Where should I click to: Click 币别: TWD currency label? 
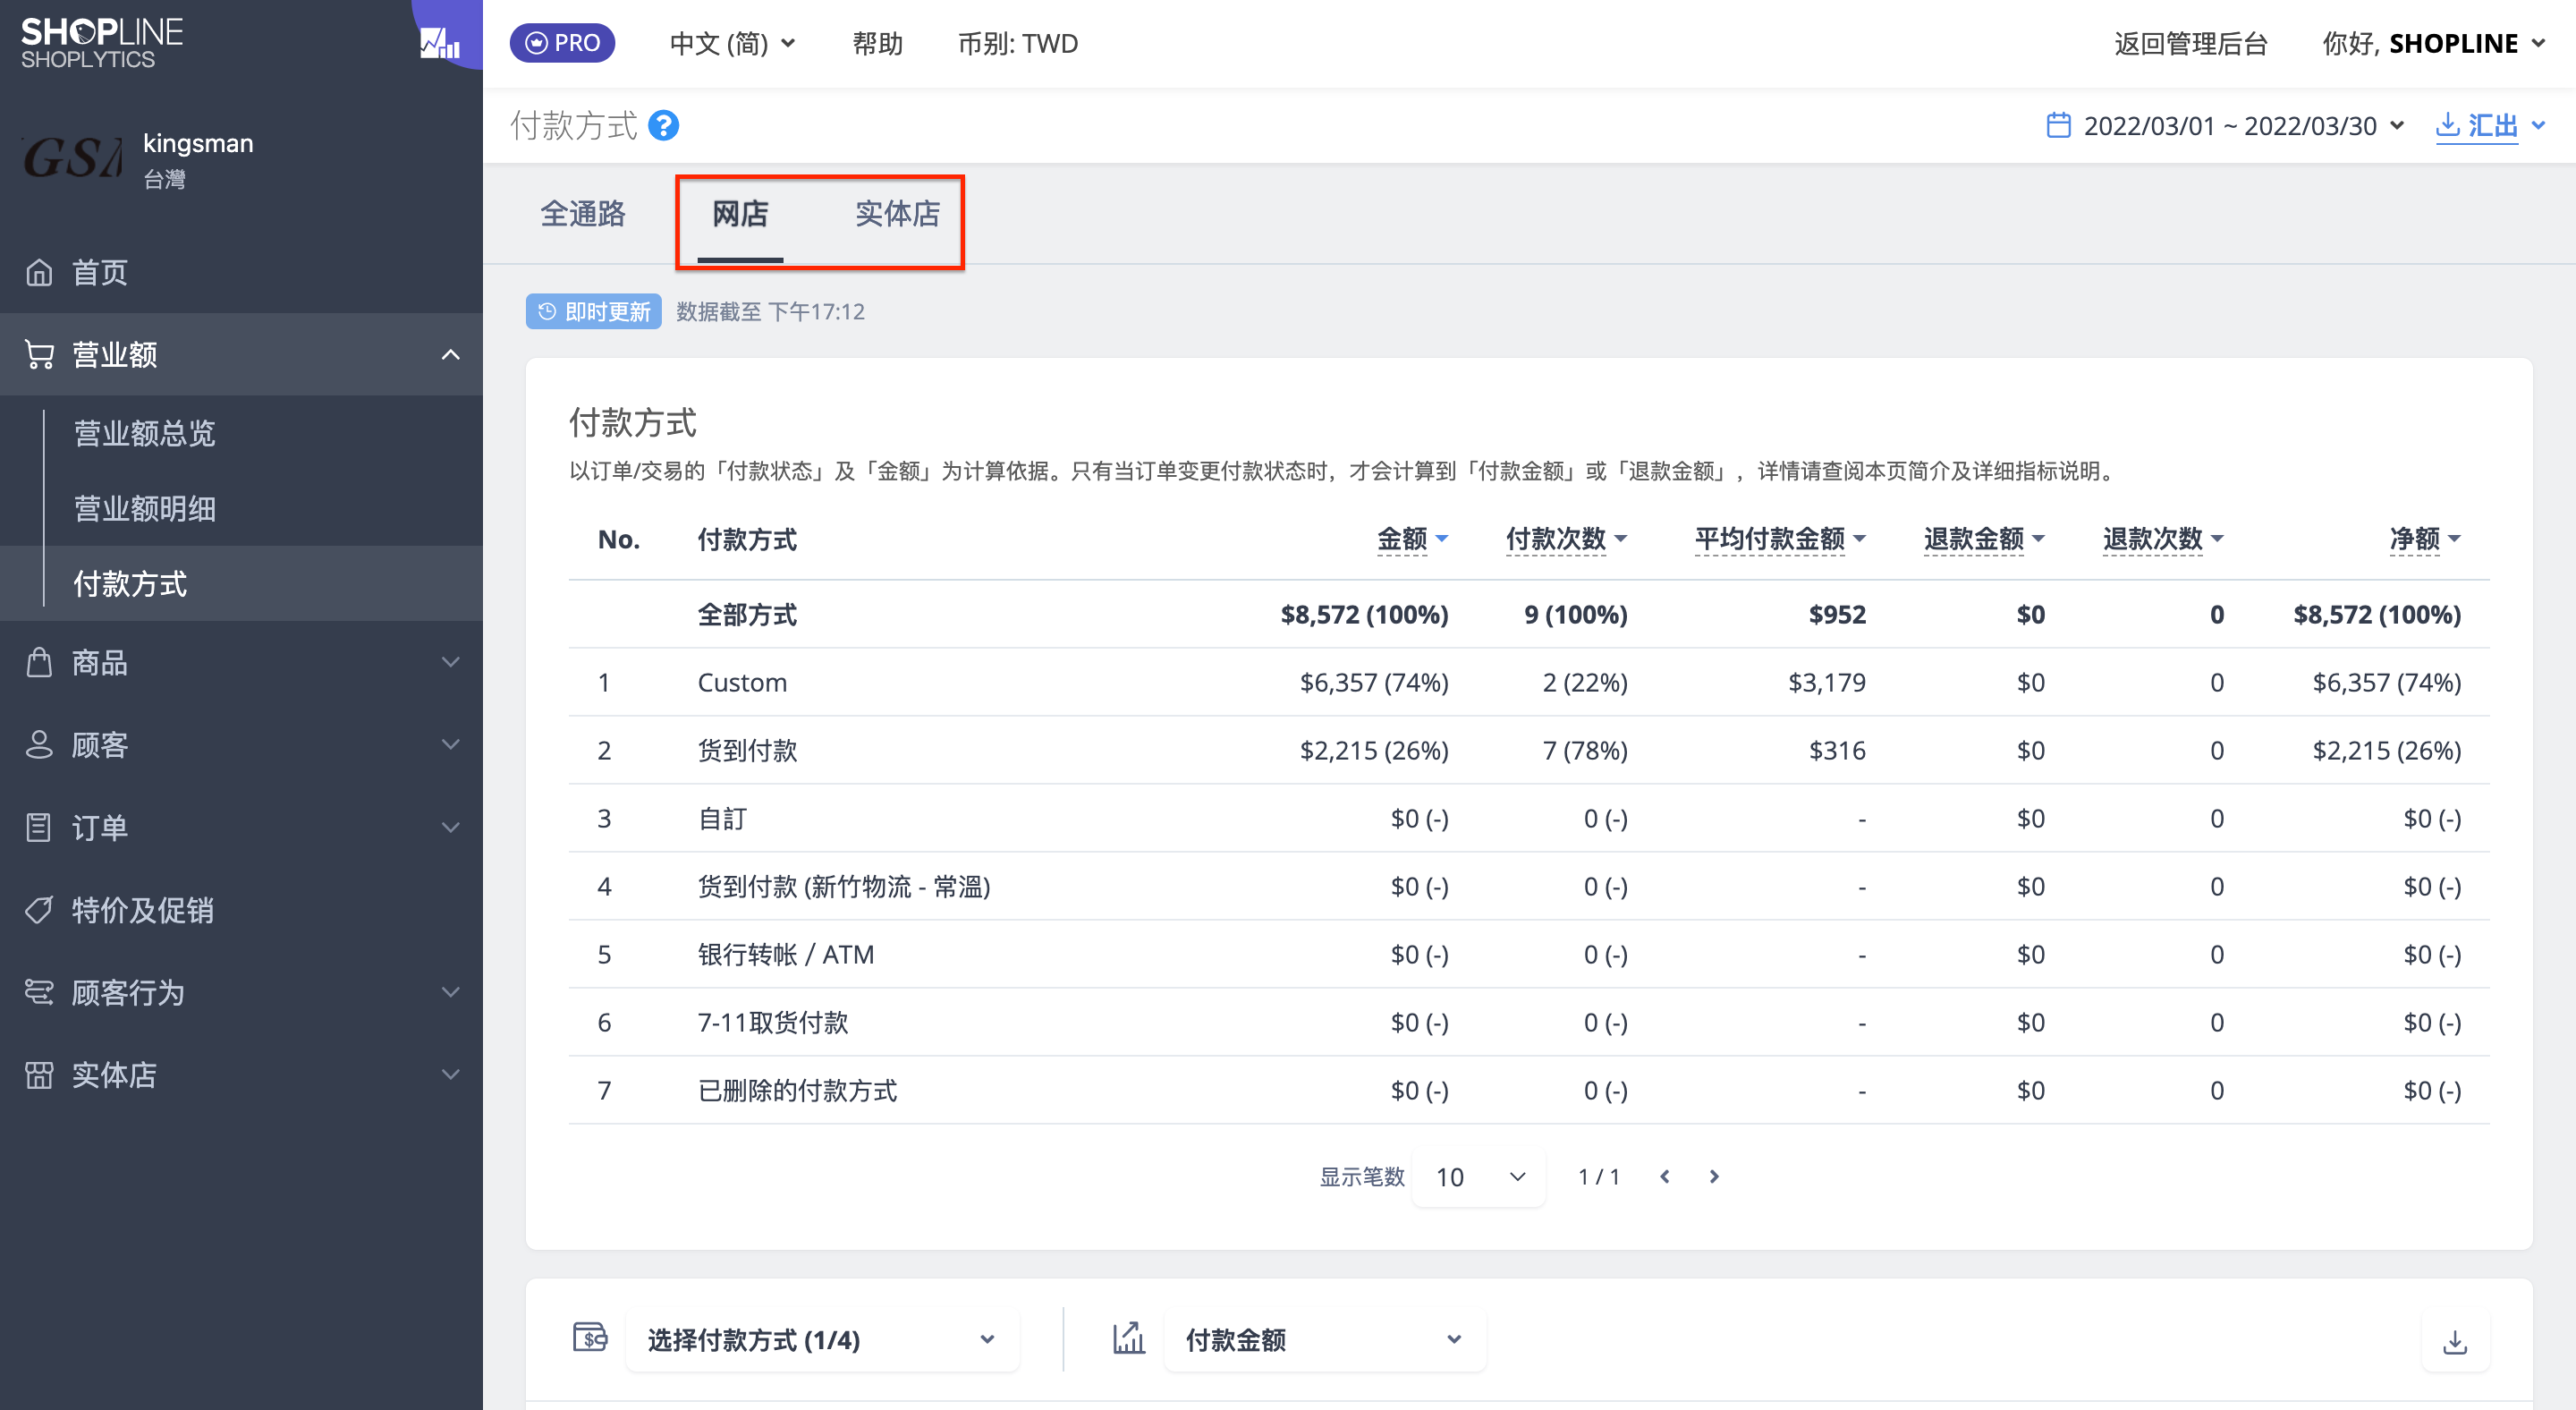click(x=1018, y=44)
